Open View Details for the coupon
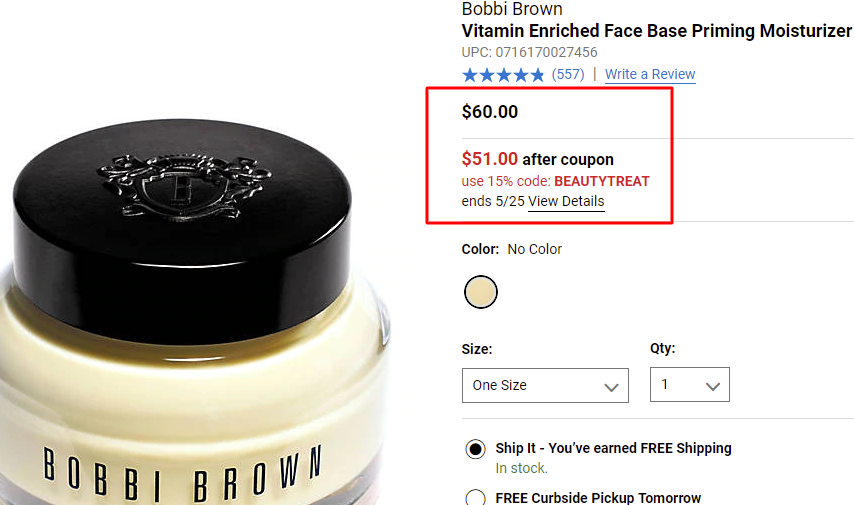The width and height of the screenshot is (854, 505). point(566,202)
